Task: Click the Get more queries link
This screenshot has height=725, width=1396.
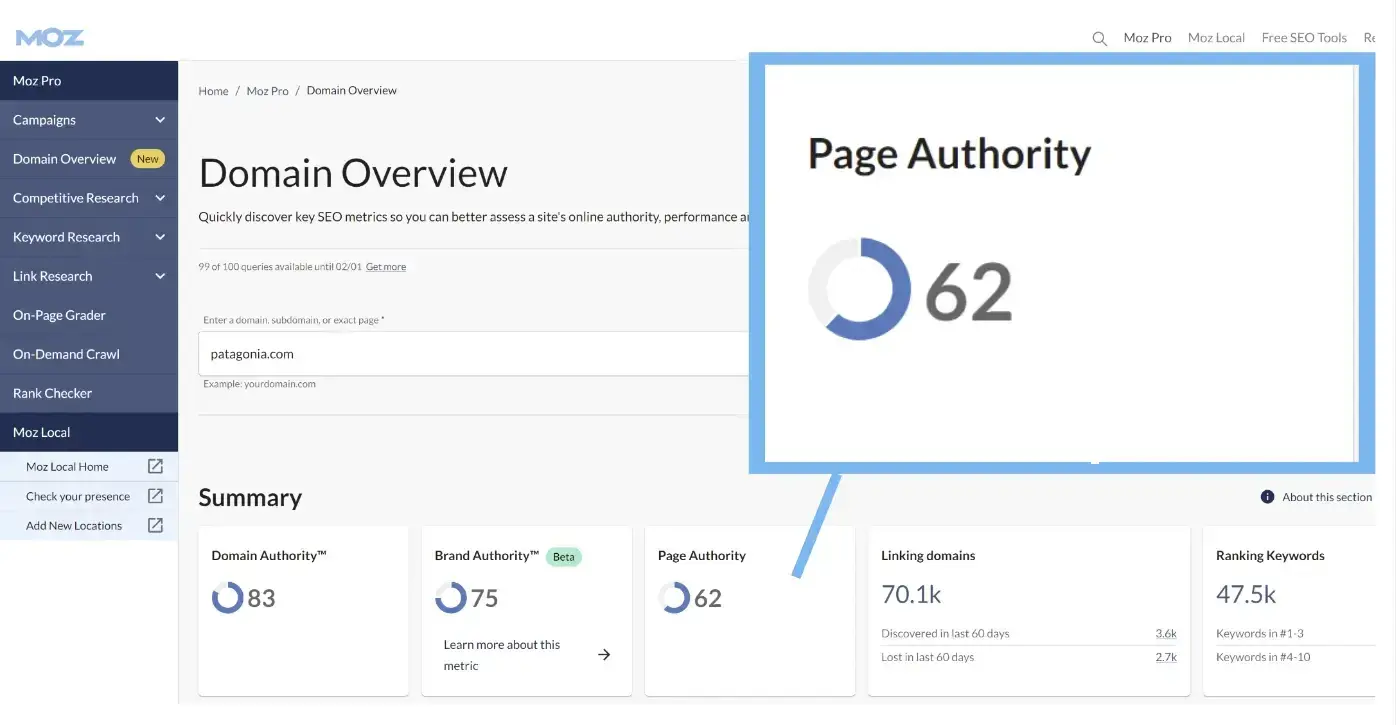Action: click(386, 266)
